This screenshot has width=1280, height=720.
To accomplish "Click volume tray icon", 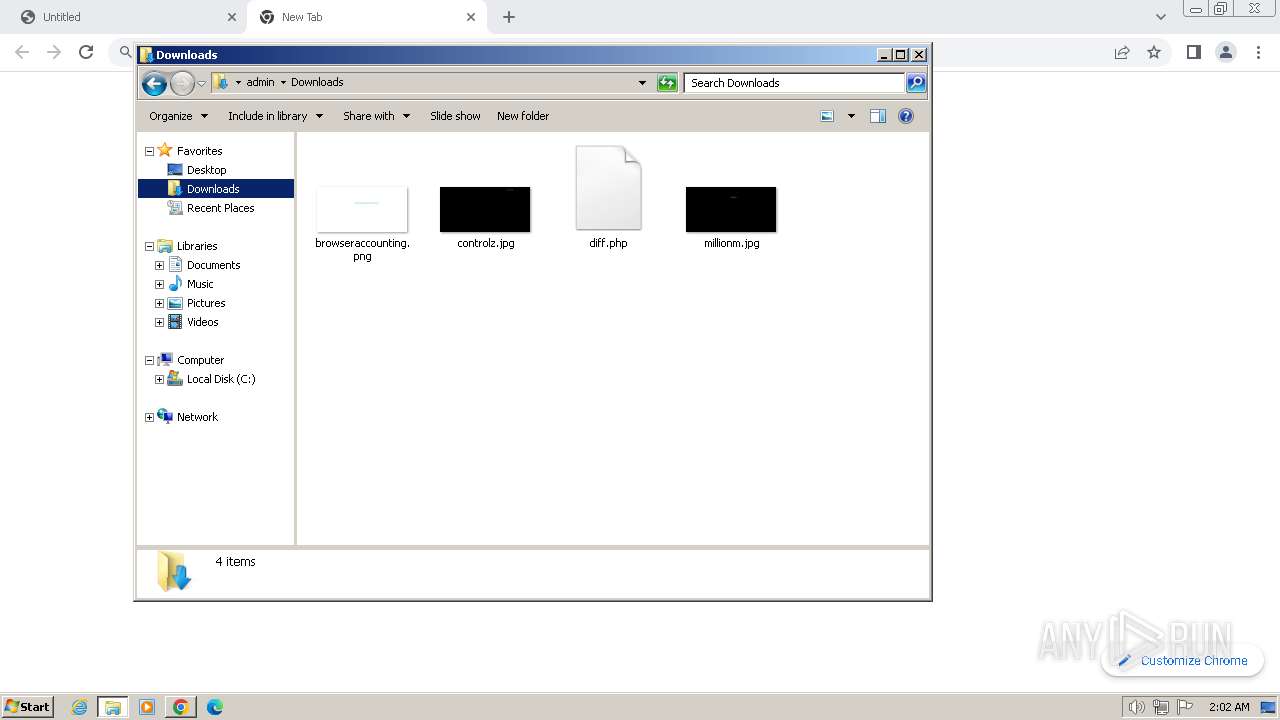I will (x=1137, y=707).
